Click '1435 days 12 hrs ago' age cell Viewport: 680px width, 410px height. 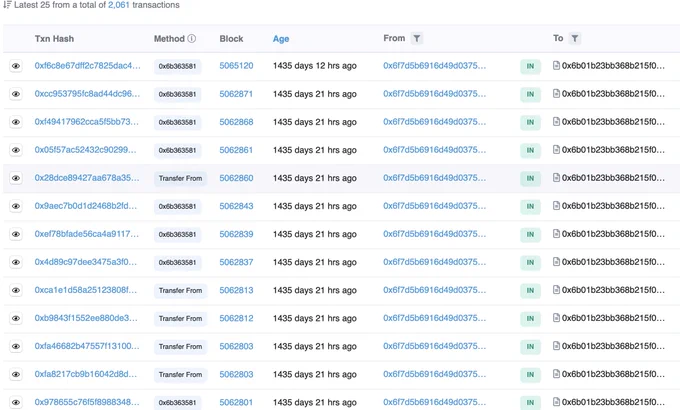tap(315, 66)
